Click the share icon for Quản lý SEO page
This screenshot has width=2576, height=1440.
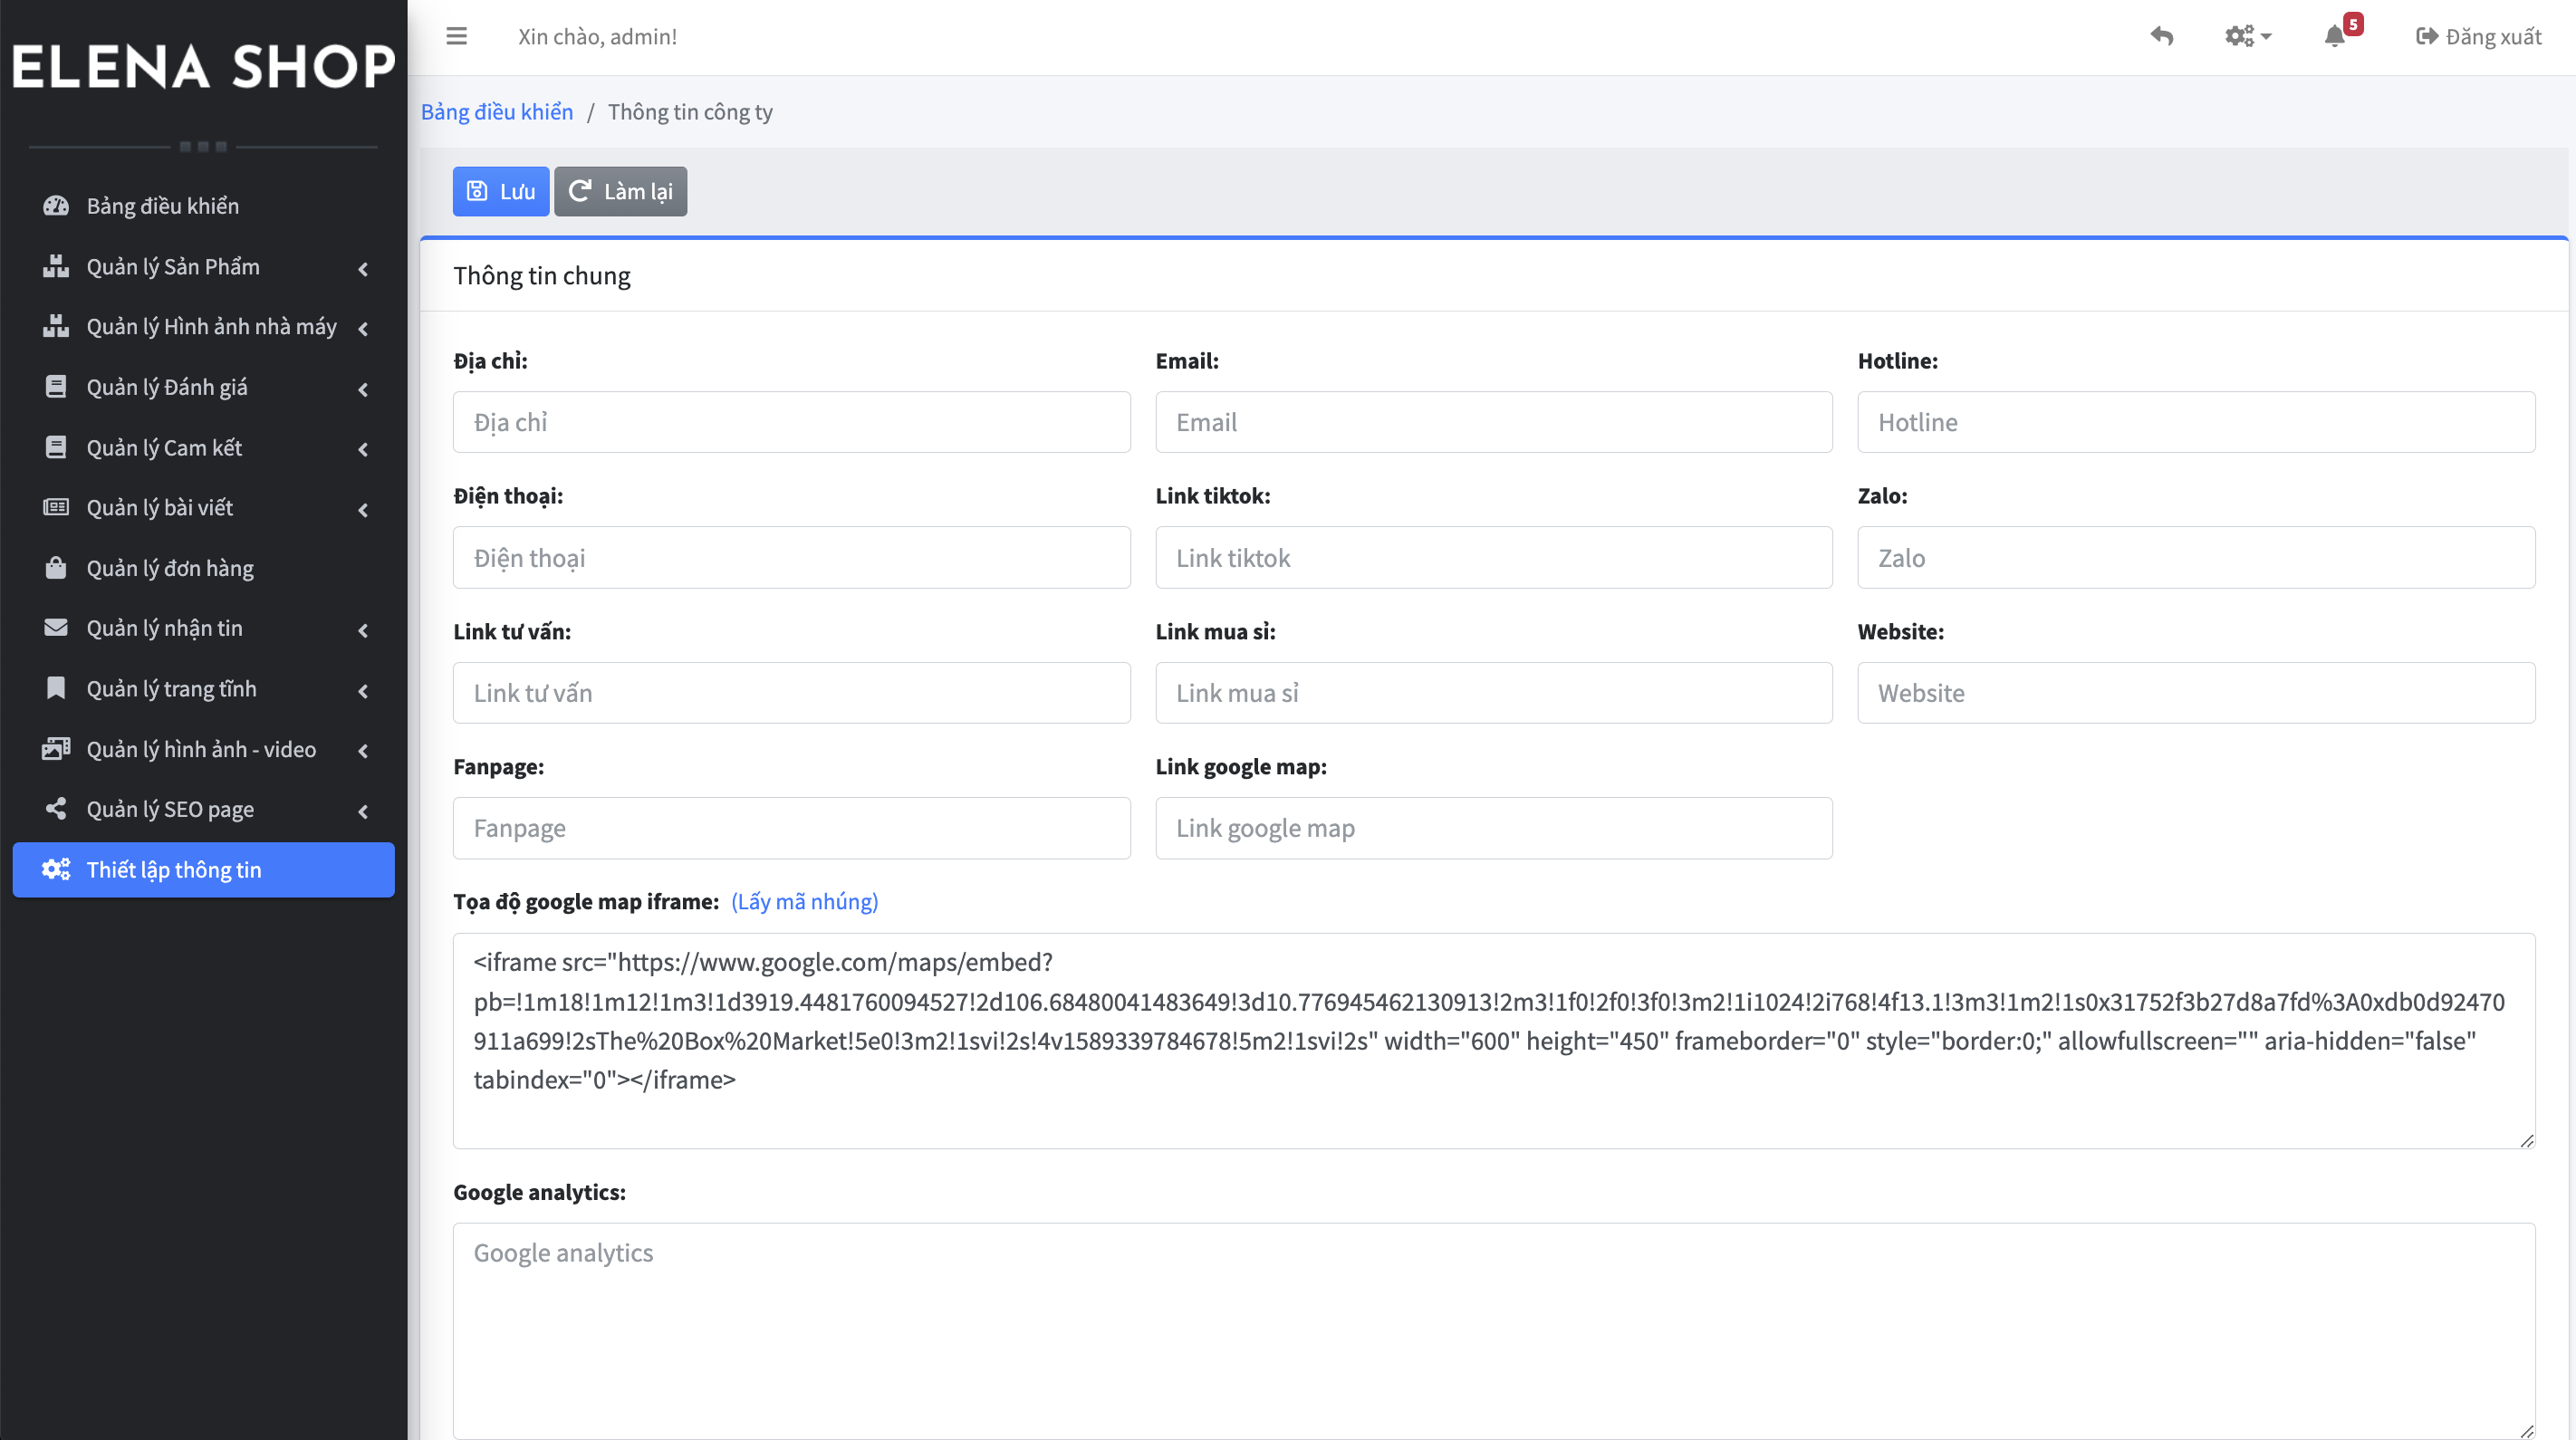56,809
